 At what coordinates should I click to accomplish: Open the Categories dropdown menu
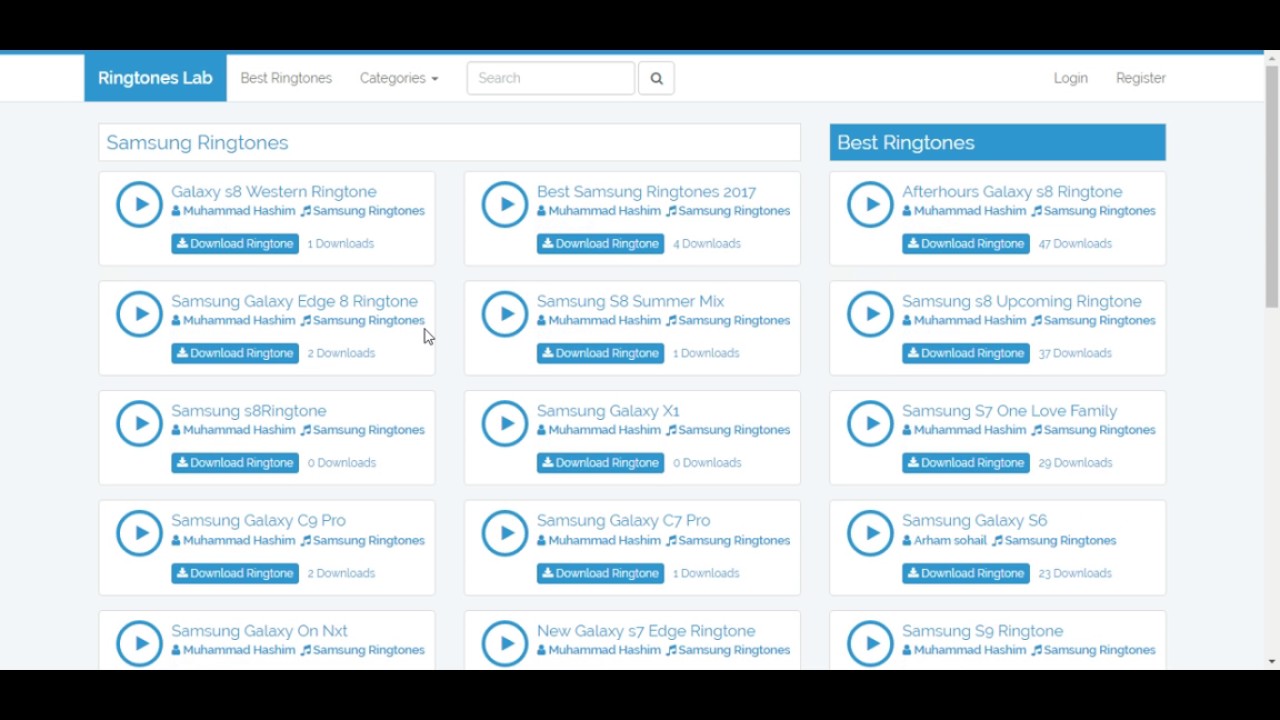tap(399, 78)
